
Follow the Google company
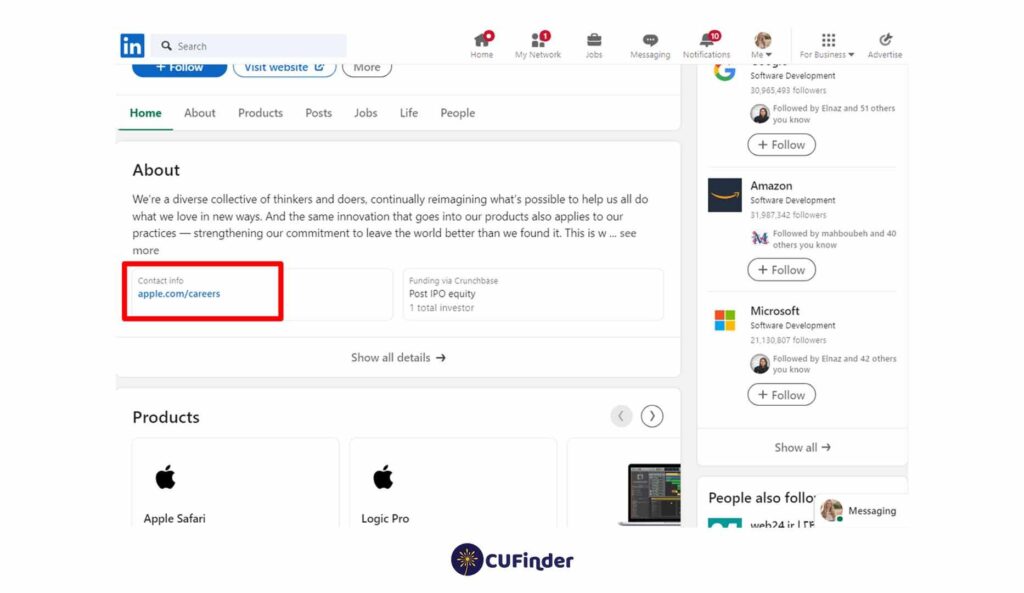click(x=781, y=145)
